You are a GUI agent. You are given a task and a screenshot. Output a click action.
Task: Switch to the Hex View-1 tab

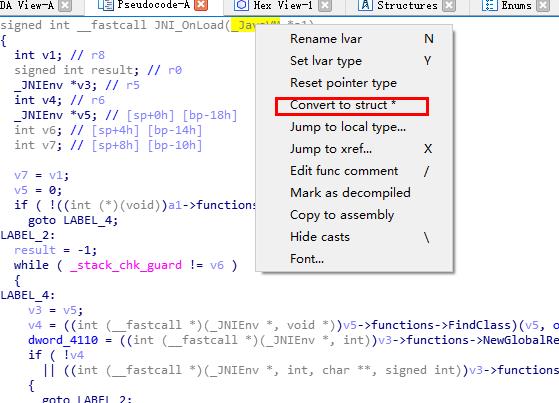coord(283,5)
